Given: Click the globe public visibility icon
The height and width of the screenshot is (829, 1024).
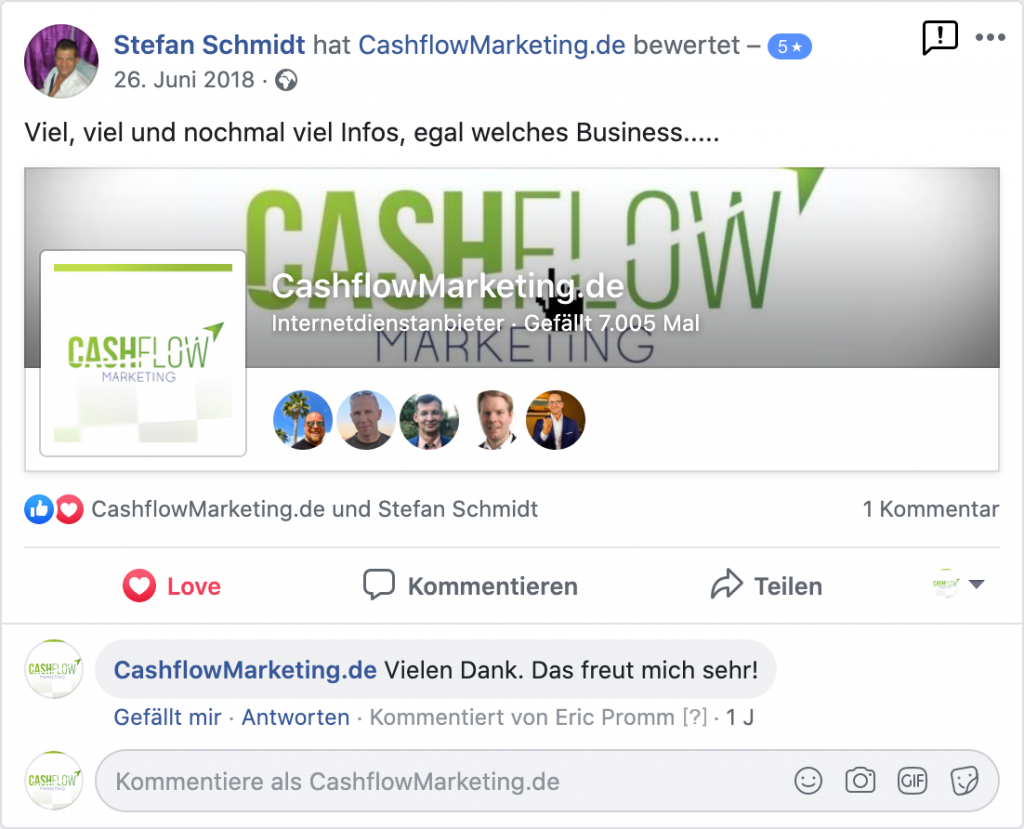Looking at the screenshot, I should [x=286, y=80].
